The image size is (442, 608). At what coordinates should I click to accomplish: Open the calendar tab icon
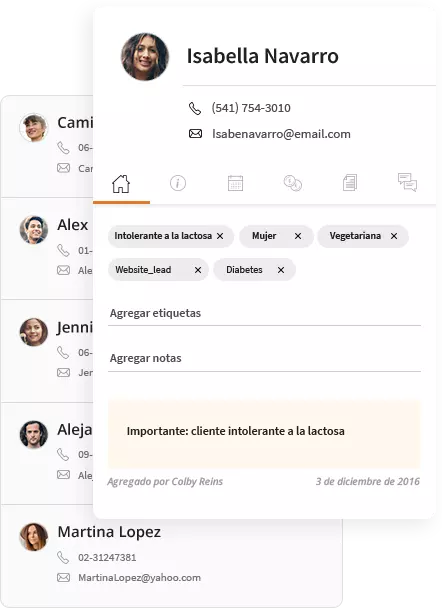(x=235, y=183)
